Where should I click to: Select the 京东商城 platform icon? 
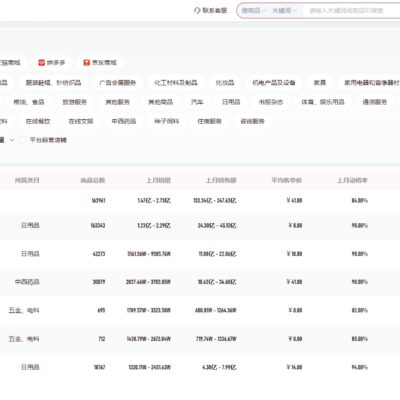(x=87, y=63)
